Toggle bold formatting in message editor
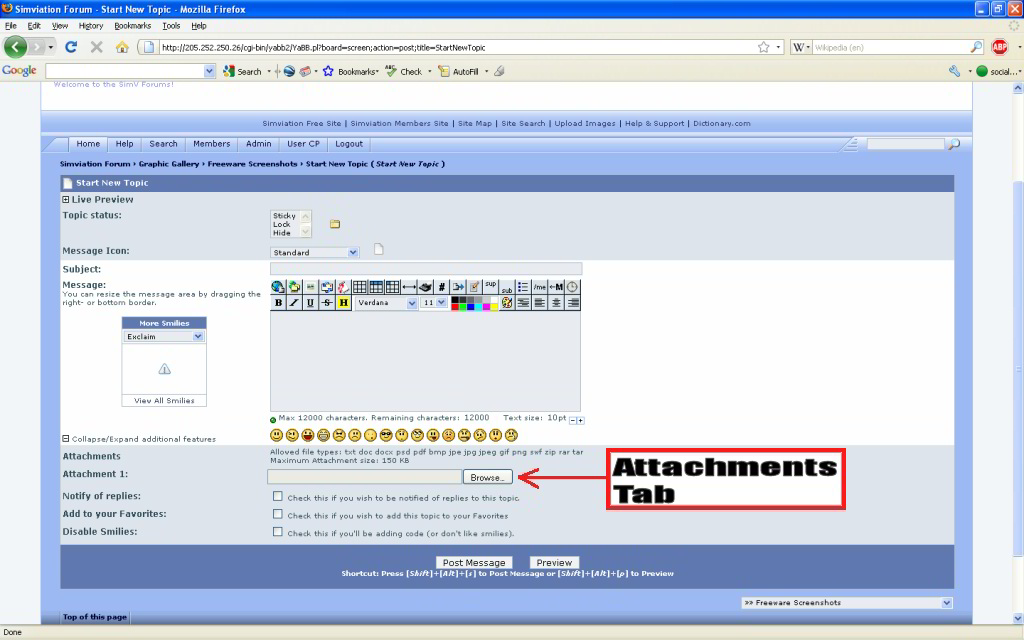The height and width of the screenshot is (640, 1024). point(278,303)
